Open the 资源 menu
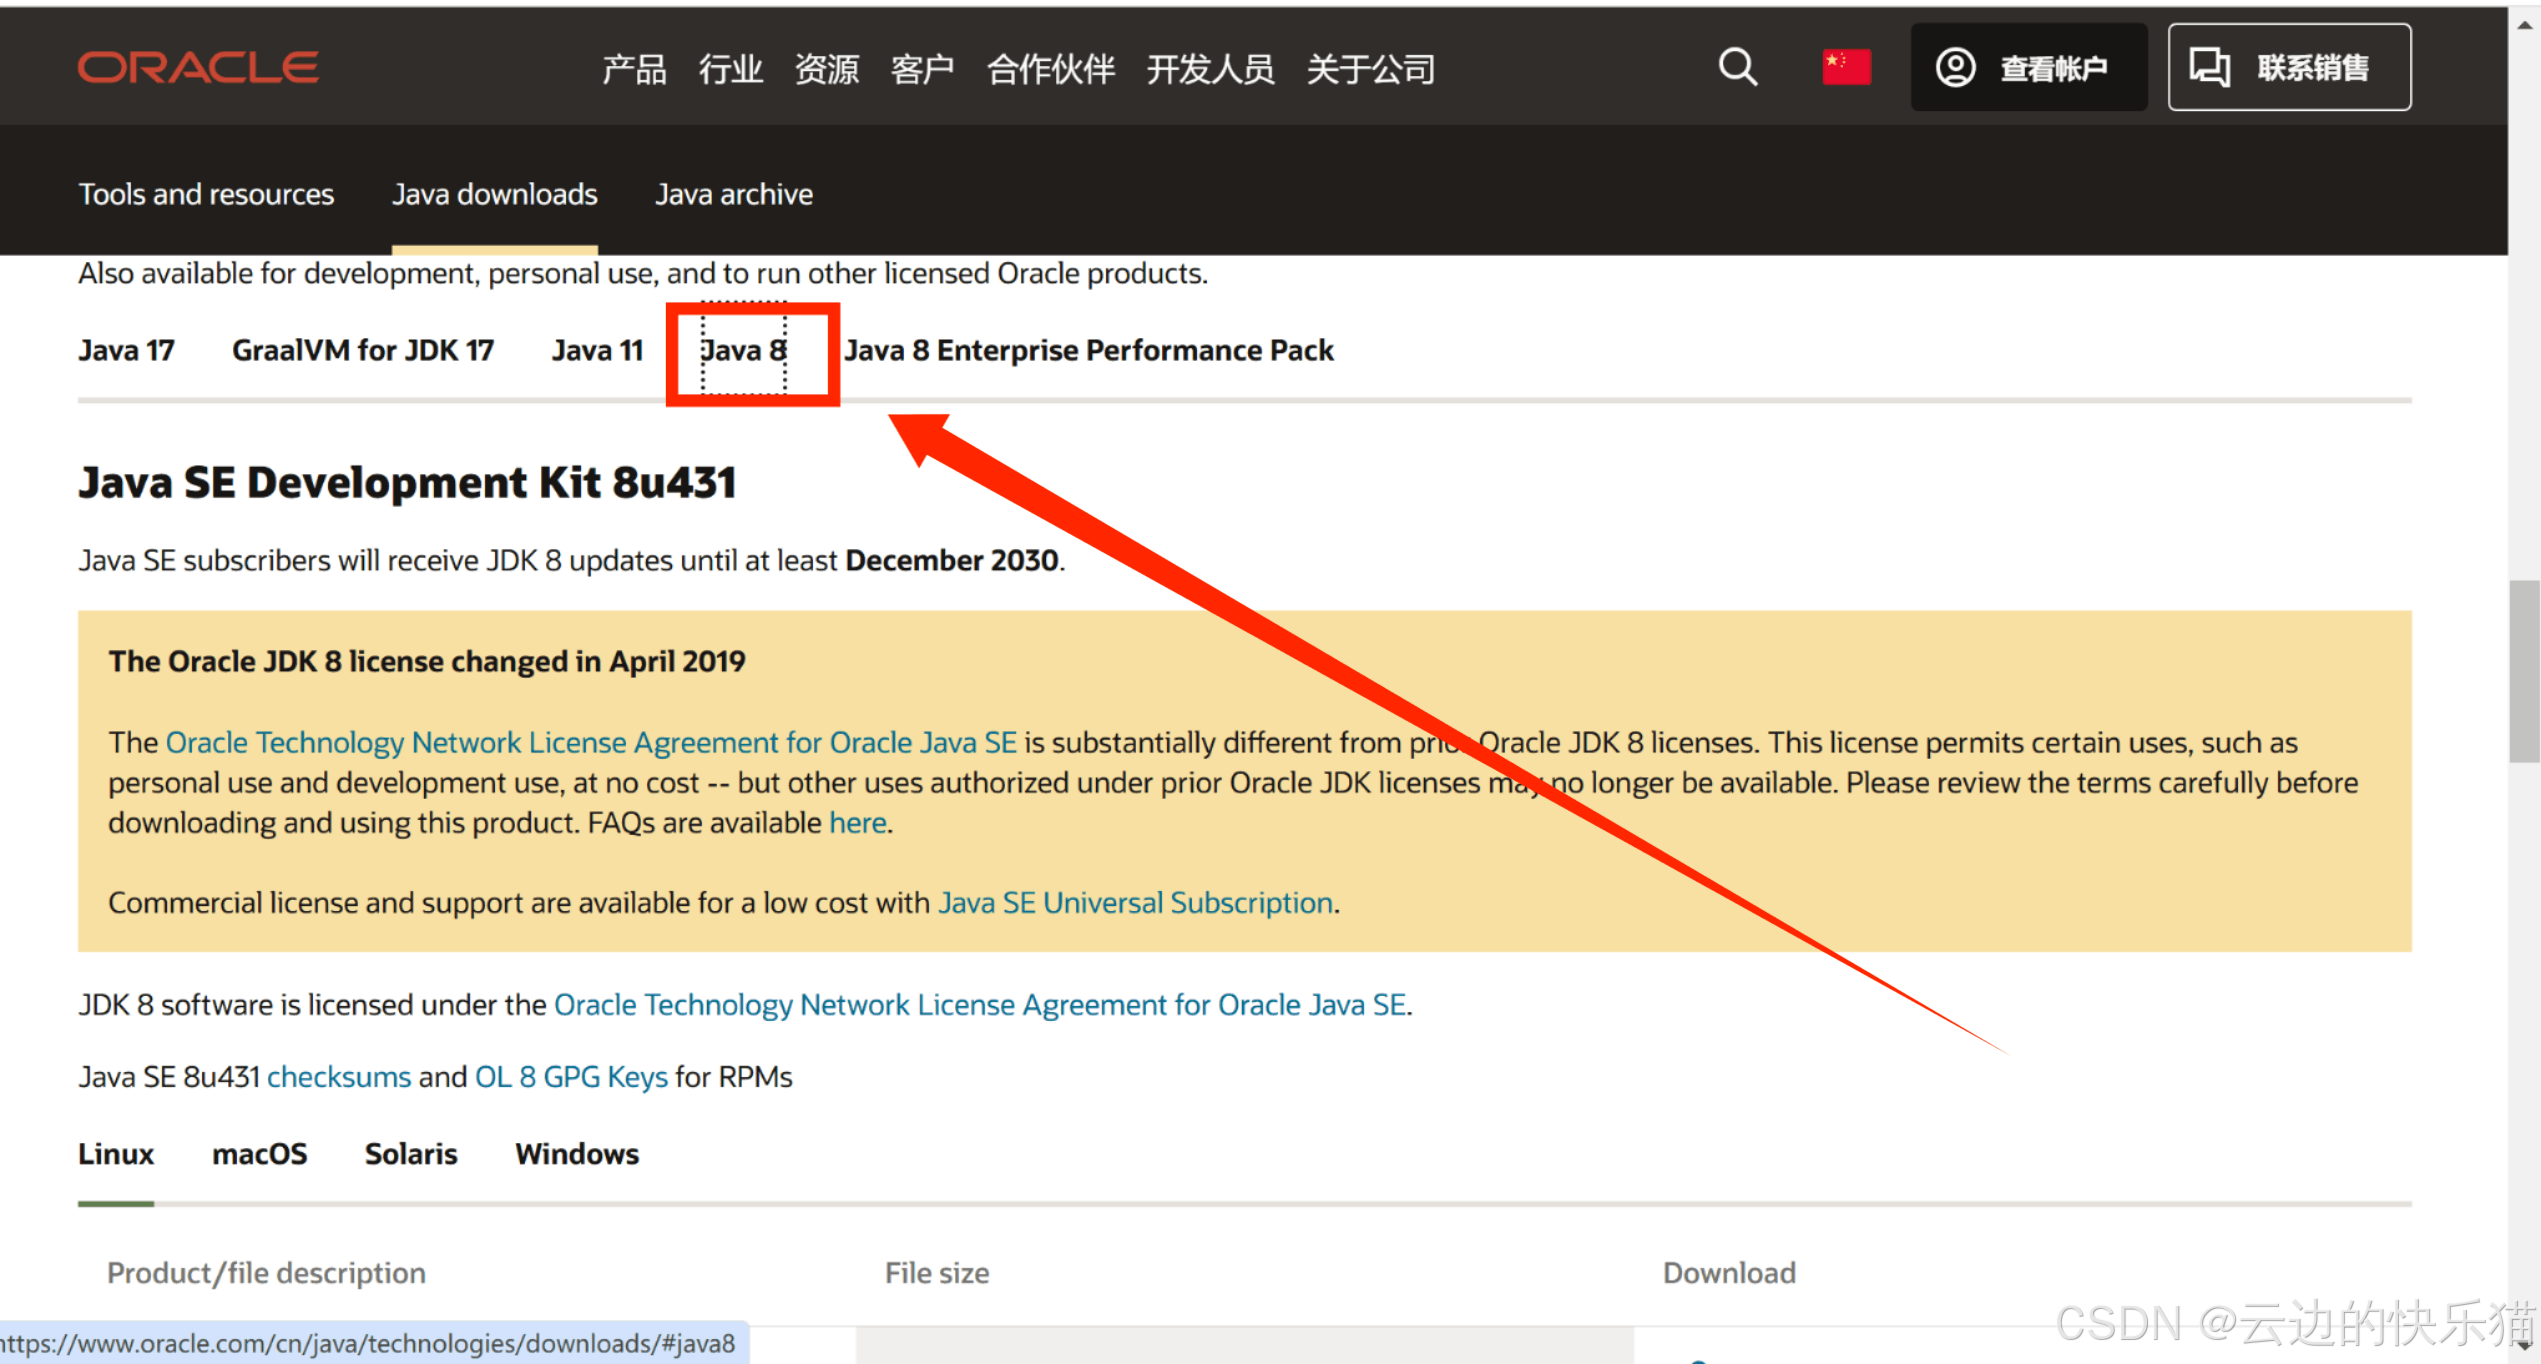This screenshot has height=1364, width=2541. (x=826, y=68)
